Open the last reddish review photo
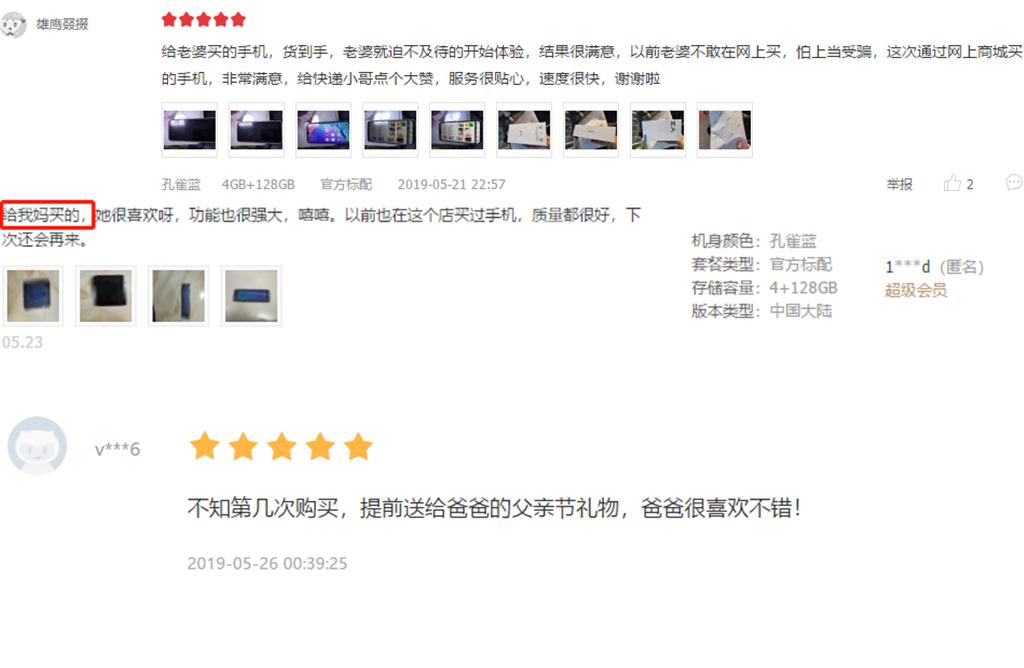Viewport: 1024px width, 668px height. click(725, 130)
